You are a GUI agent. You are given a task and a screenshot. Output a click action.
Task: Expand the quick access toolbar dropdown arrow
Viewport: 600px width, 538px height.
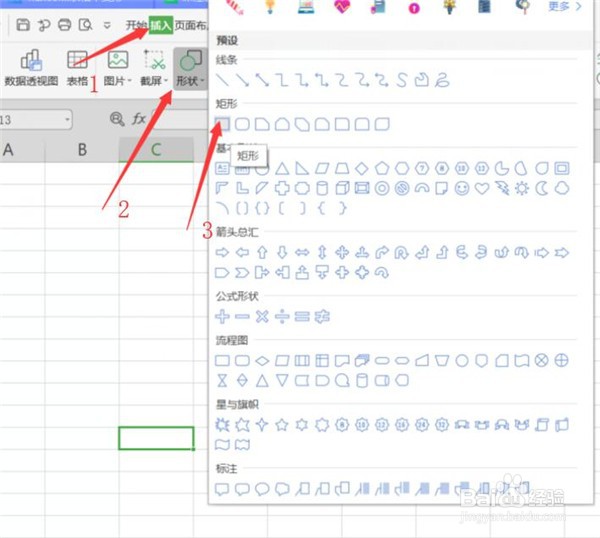pos(107,26)
